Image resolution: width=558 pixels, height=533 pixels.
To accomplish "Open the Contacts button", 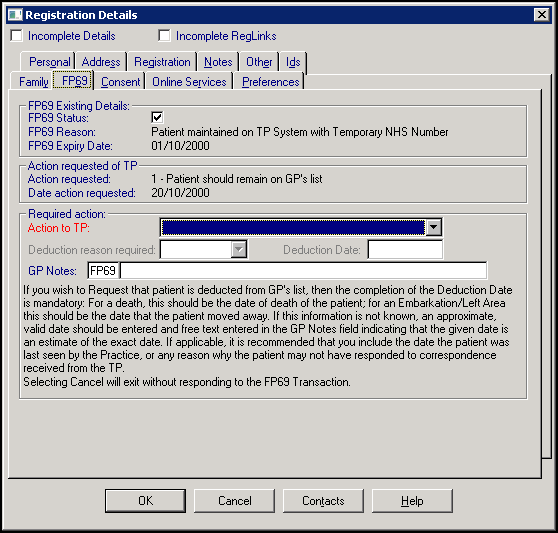I will [323, 501].
